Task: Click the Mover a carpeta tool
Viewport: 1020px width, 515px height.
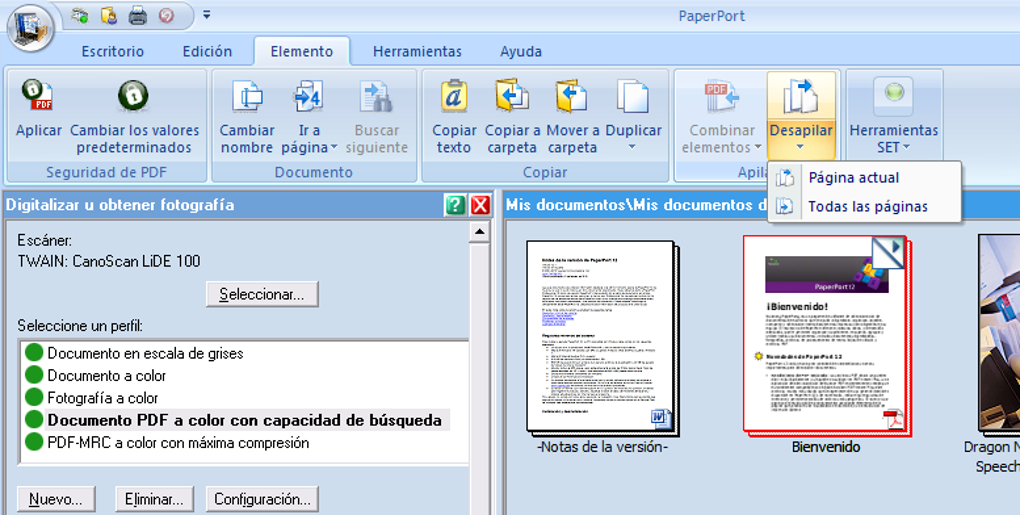Action: [x=572, y=116]
